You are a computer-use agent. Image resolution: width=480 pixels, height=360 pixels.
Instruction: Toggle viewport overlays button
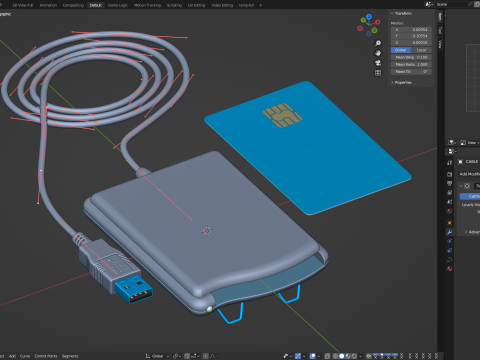pos(313,356)
